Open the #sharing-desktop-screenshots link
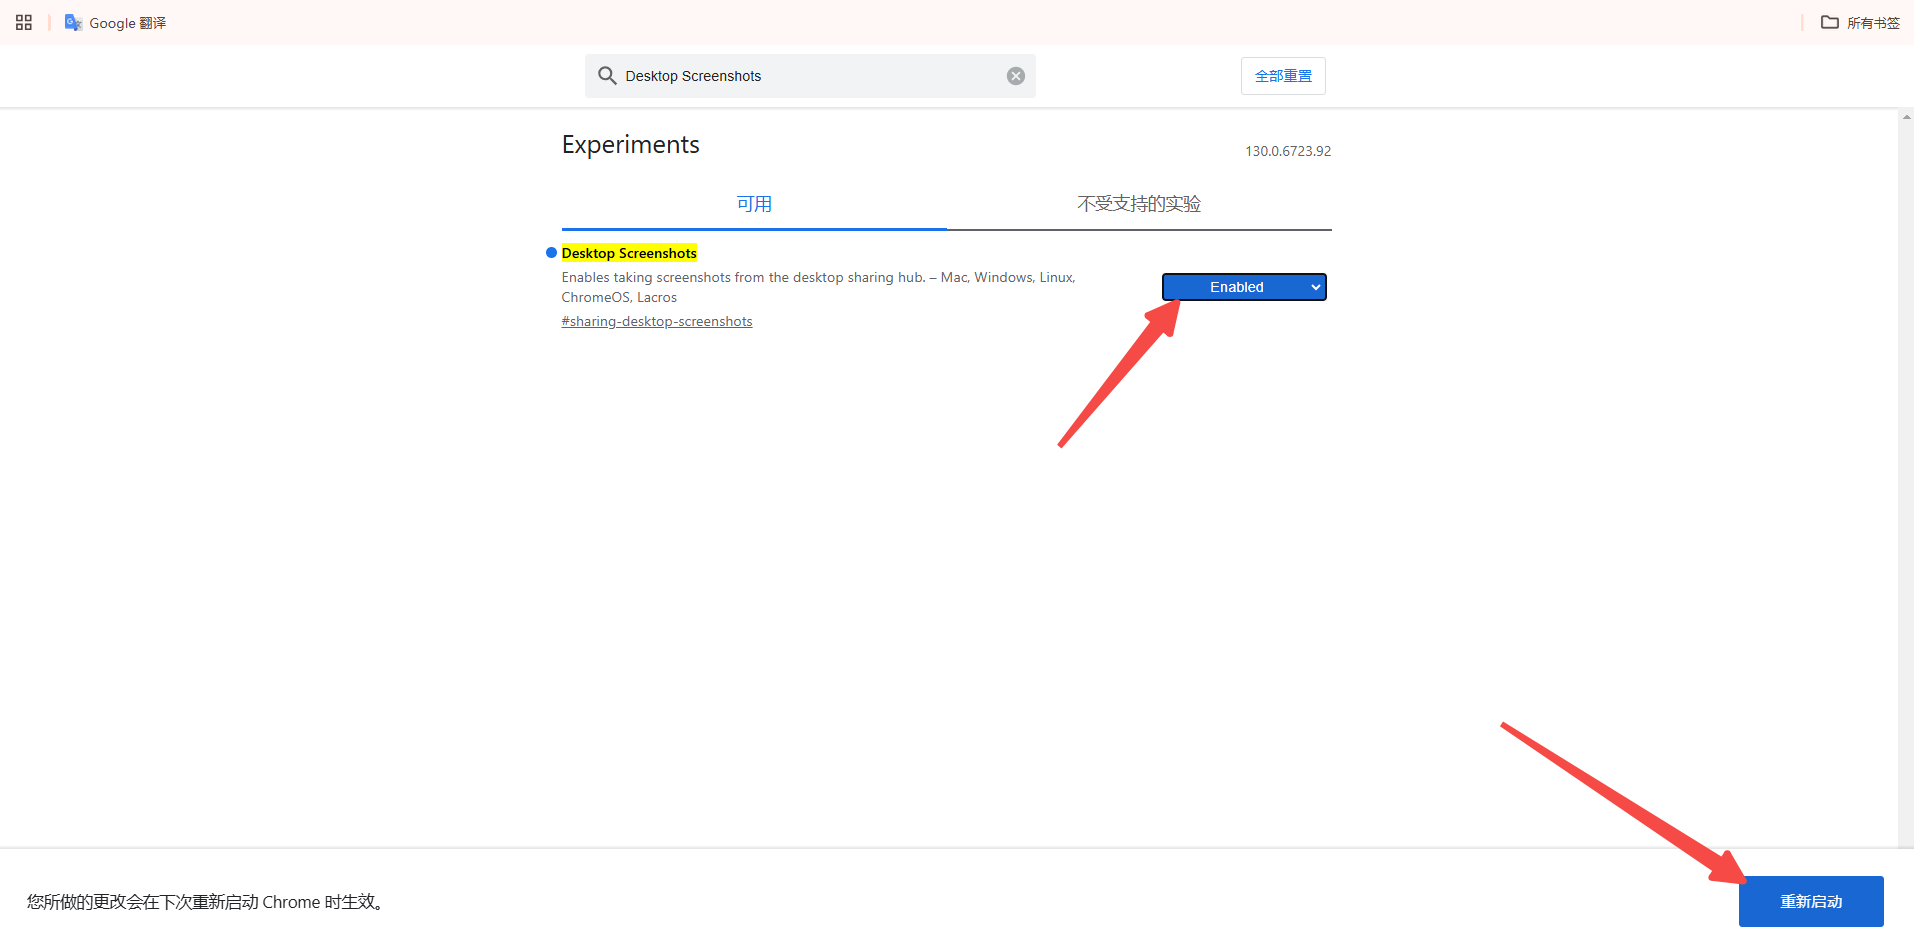Viewport: 1914px width, 949px height. pos(657,321)
